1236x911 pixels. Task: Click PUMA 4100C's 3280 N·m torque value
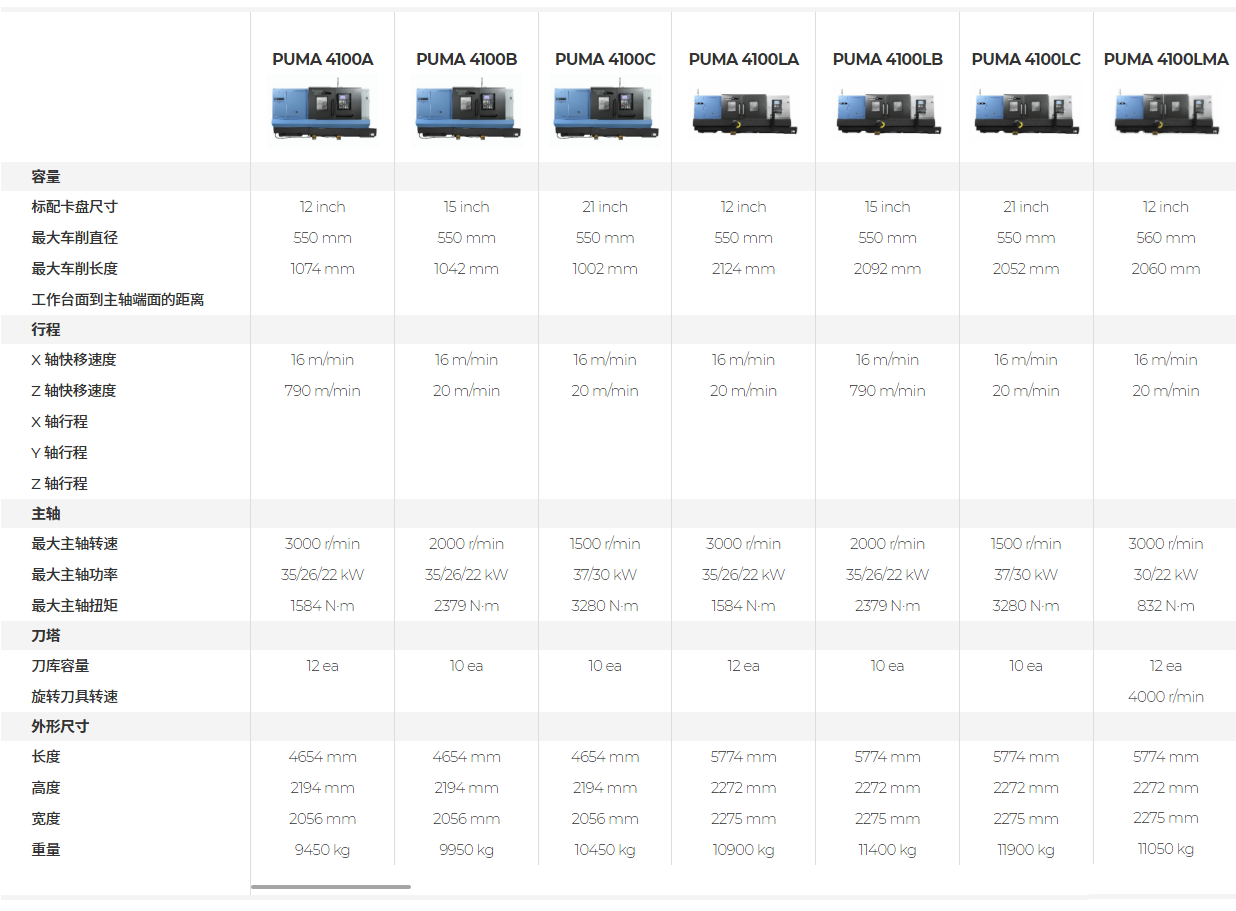coord(605,606)
